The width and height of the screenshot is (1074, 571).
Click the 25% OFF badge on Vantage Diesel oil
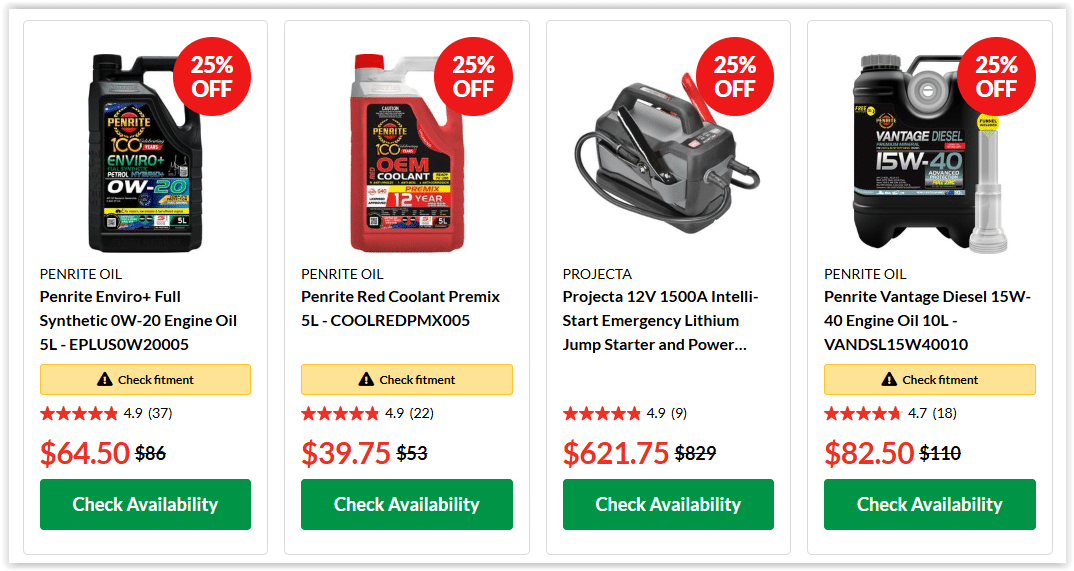[x=996, y=77]
